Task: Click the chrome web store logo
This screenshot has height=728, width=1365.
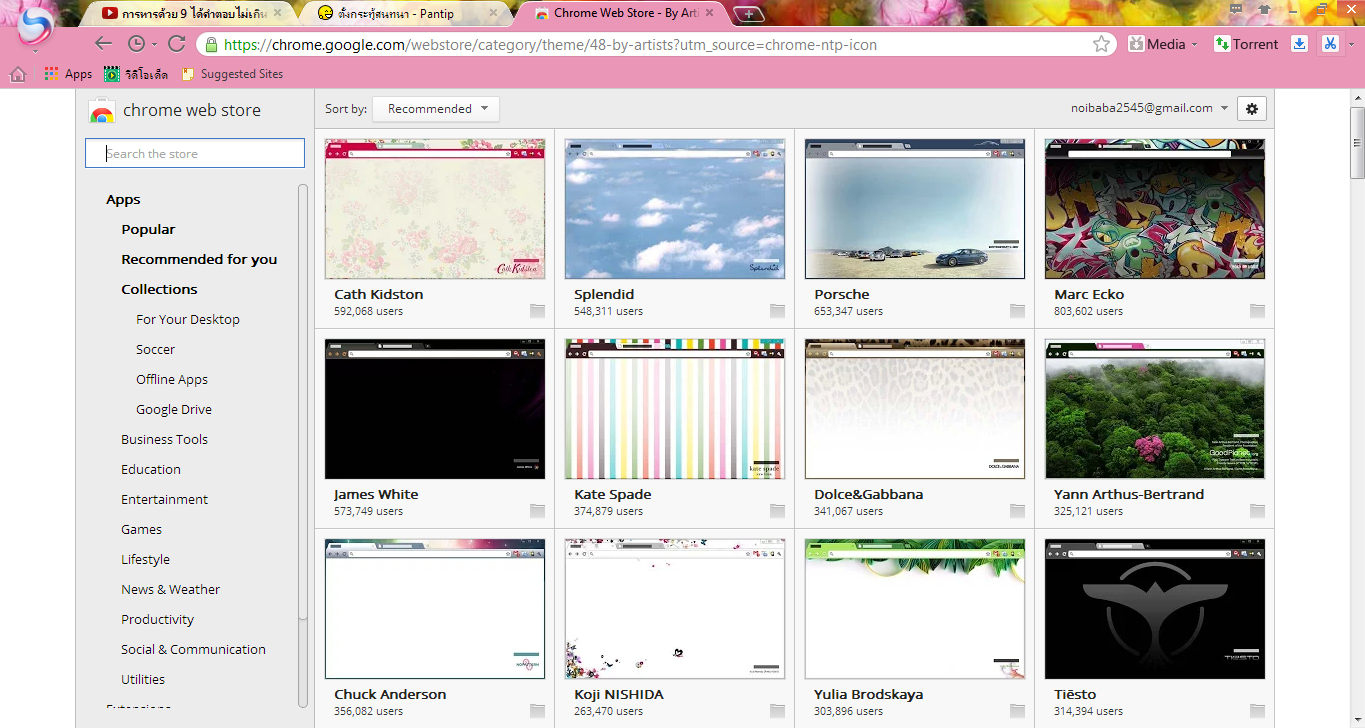Action: [175, 111]
